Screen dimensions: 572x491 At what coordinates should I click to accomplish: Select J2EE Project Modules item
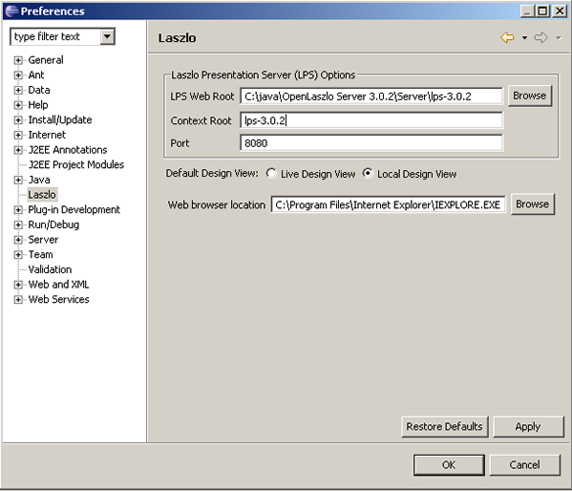coord(76,165)
